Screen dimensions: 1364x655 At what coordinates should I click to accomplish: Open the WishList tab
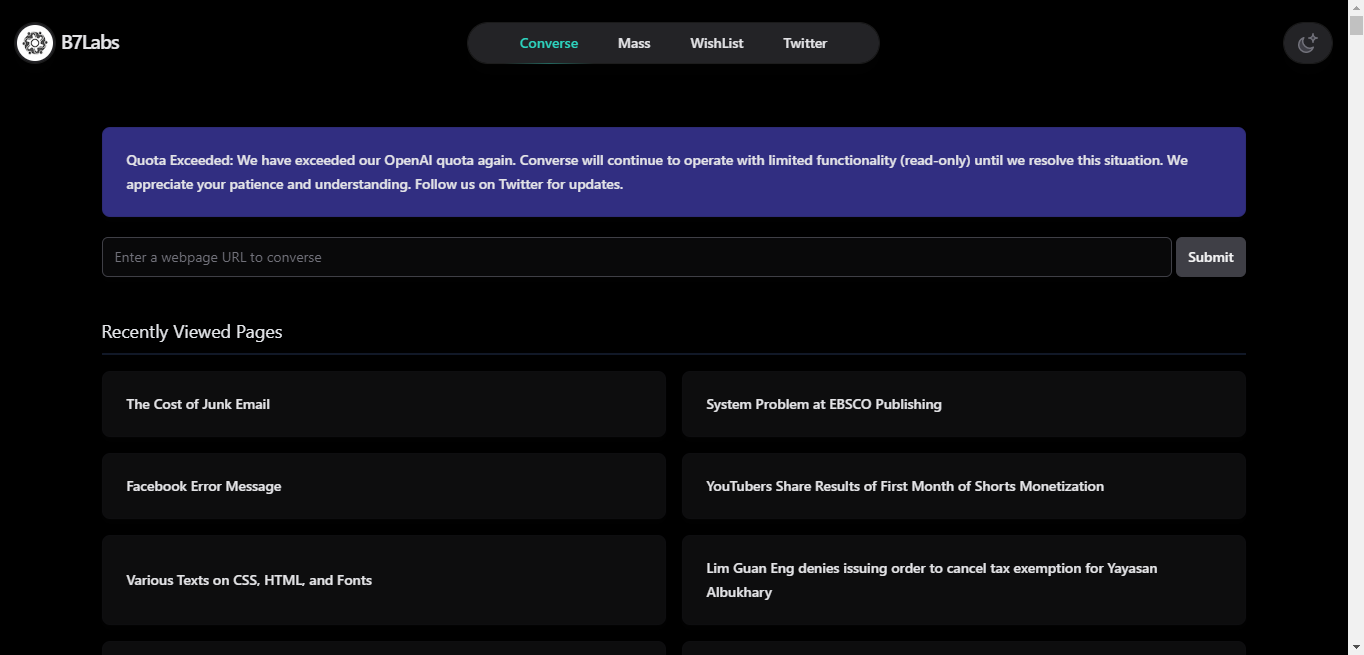pos(717,43)
